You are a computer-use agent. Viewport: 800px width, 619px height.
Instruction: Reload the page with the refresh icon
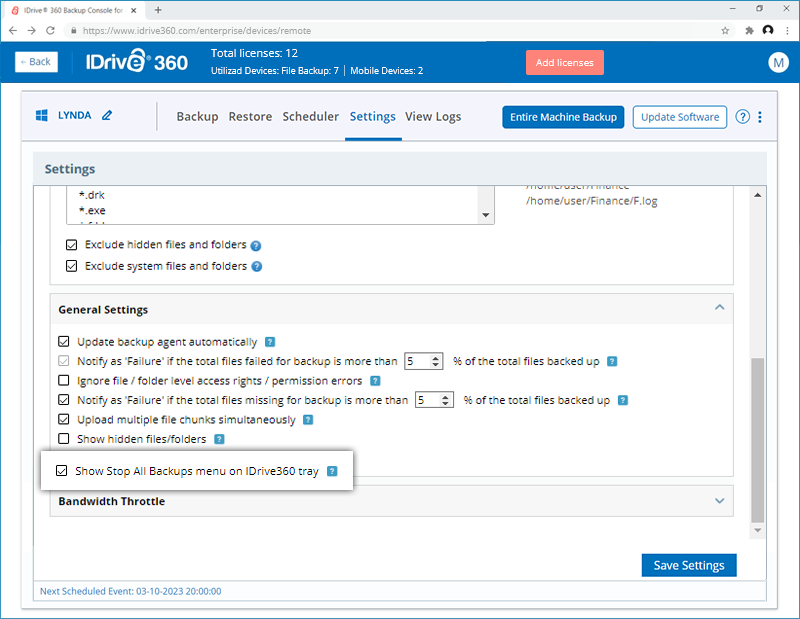50,31
